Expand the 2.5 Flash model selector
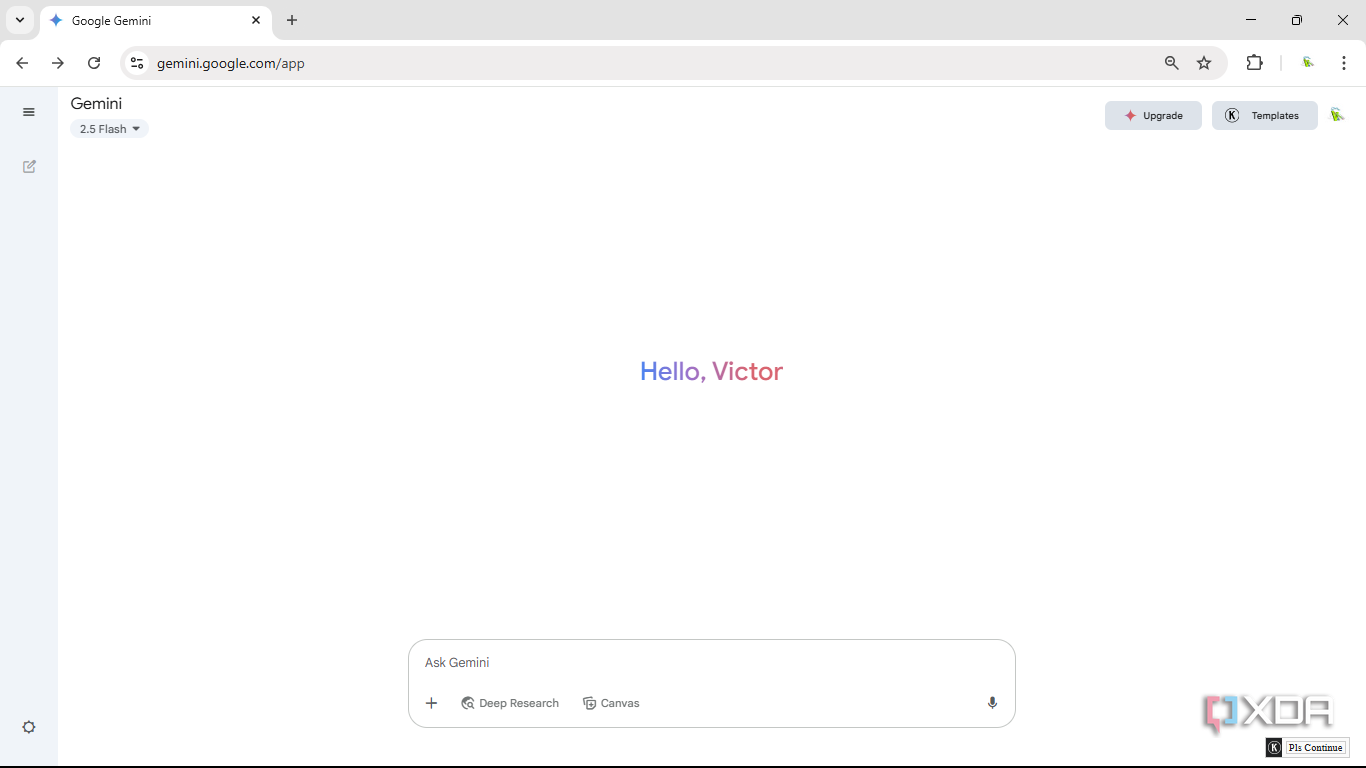The image size is (1366, 768). (x=109, y=129)
